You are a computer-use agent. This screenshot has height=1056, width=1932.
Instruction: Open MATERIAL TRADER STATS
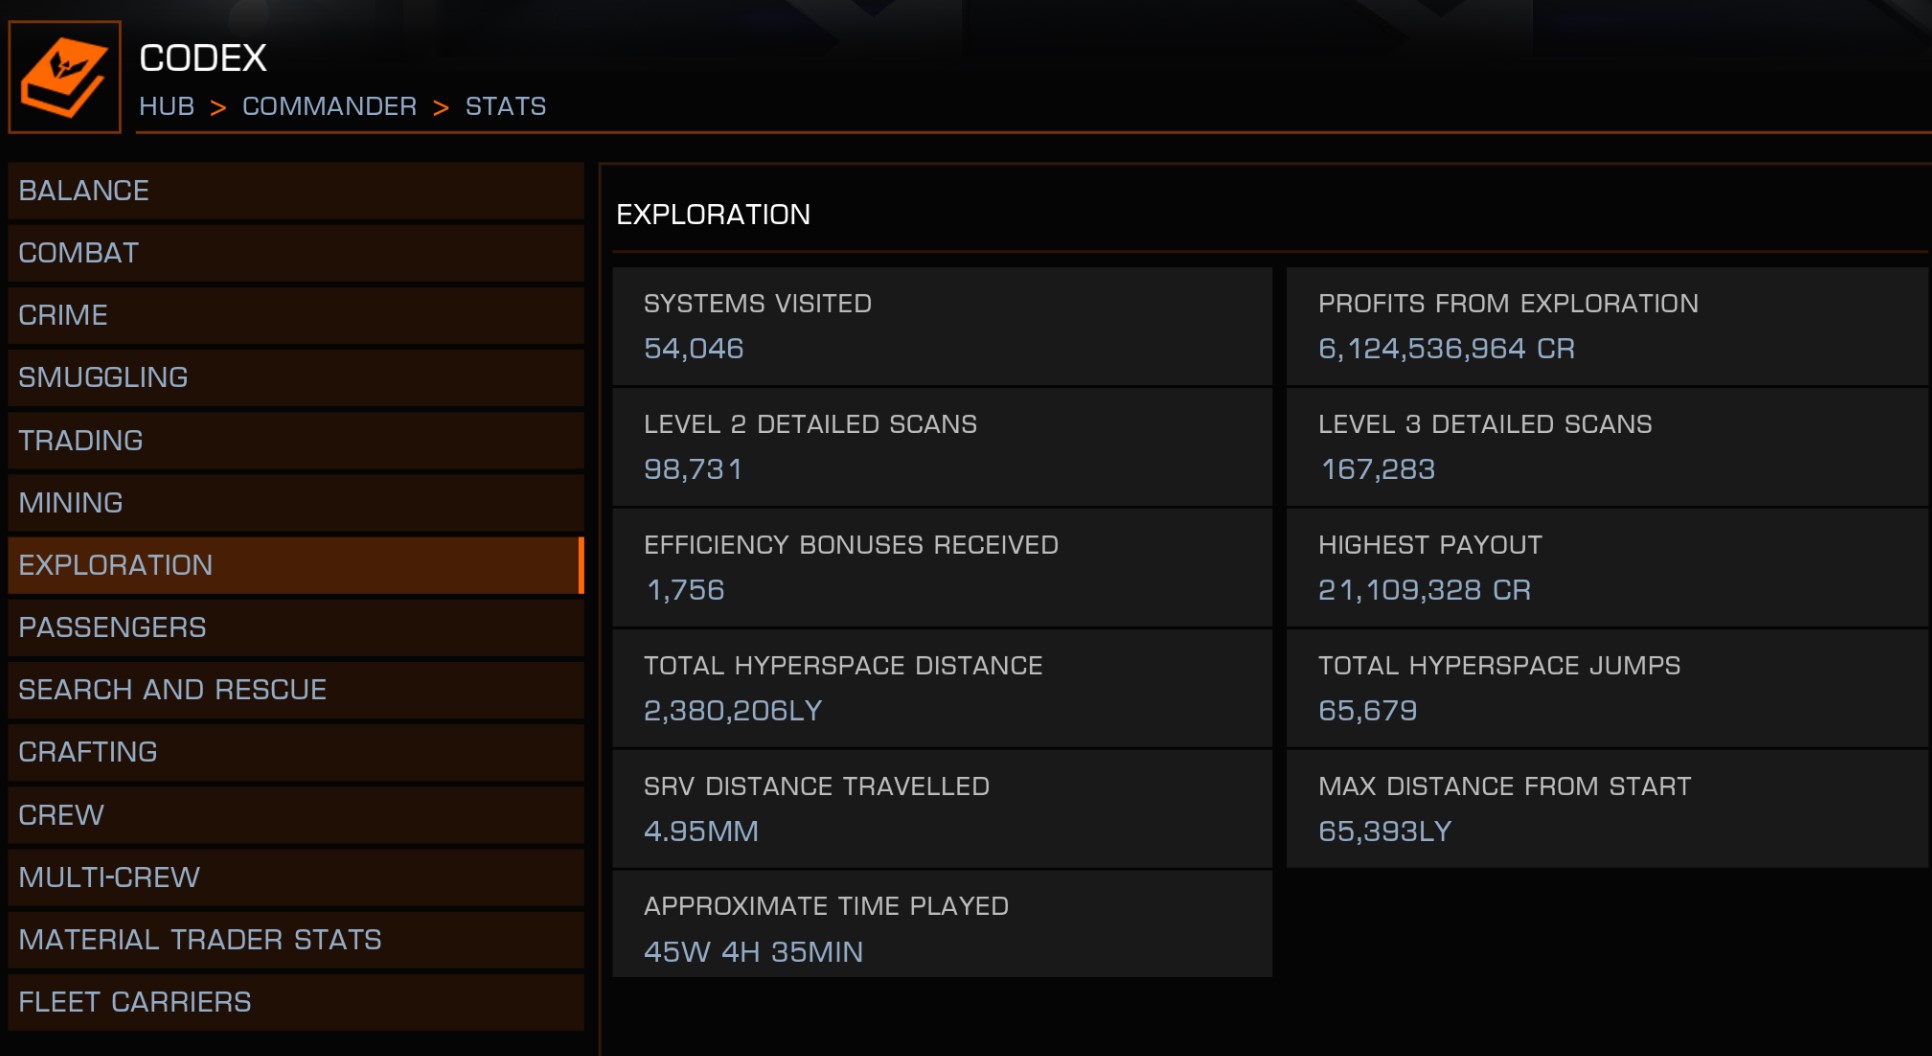[x=296, y=940]
